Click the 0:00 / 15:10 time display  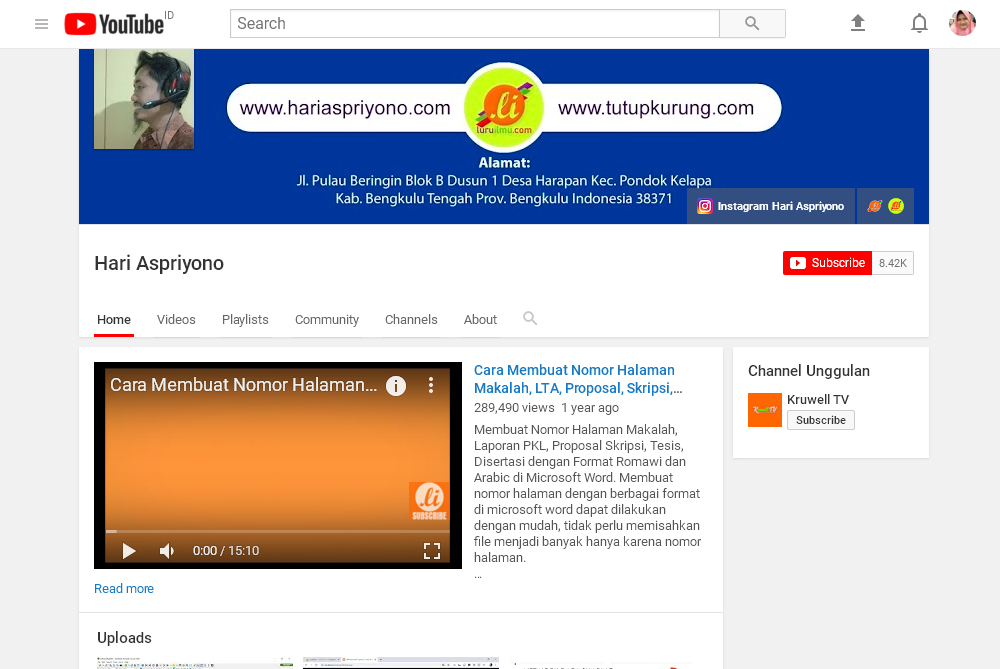click(x=226, y=550)
